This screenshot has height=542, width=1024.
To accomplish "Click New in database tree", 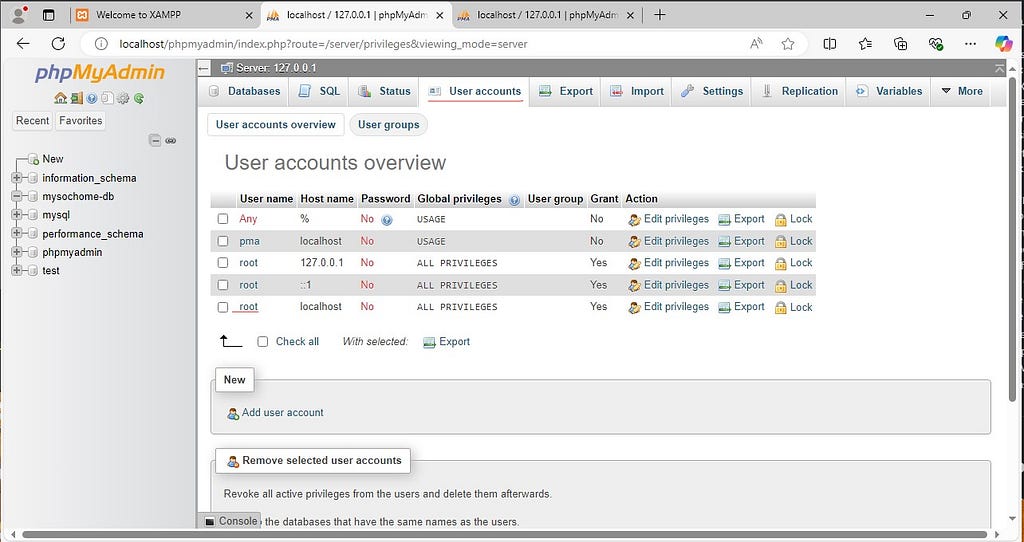I will pos(53,159).
